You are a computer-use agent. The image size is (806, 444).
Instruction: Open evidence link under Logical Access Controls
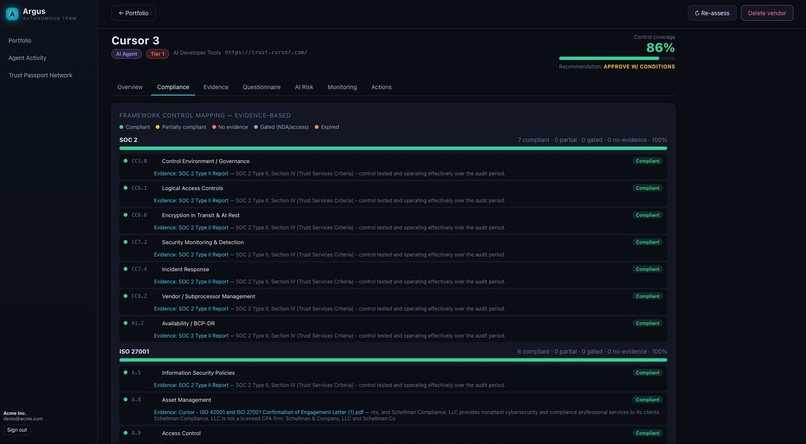click(x=191, y=201)
